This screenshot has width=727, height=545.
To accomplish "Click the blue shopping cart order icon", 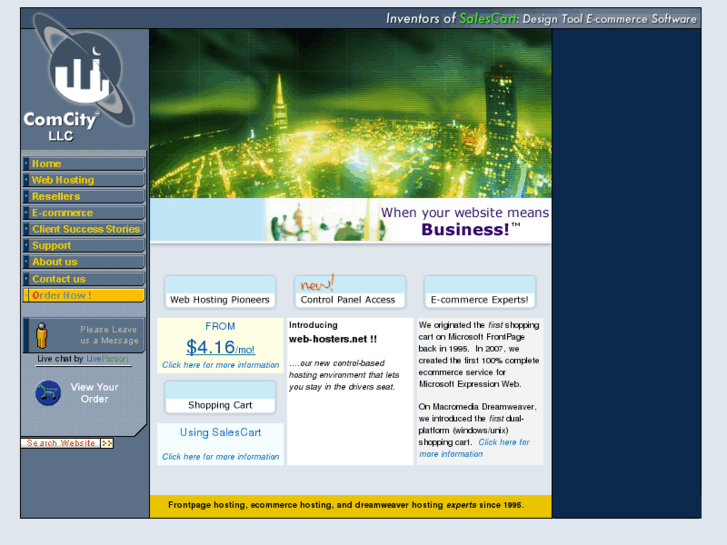I will (48, 393).
